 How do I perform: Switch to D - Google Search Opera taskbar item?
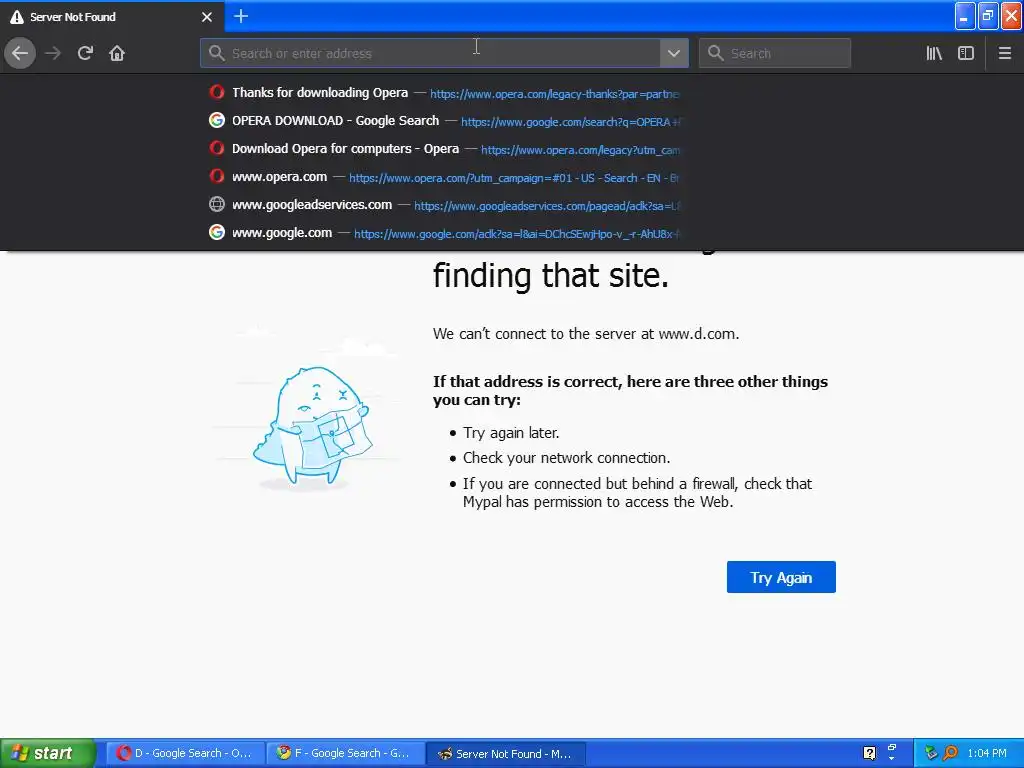tap(185, 753)
